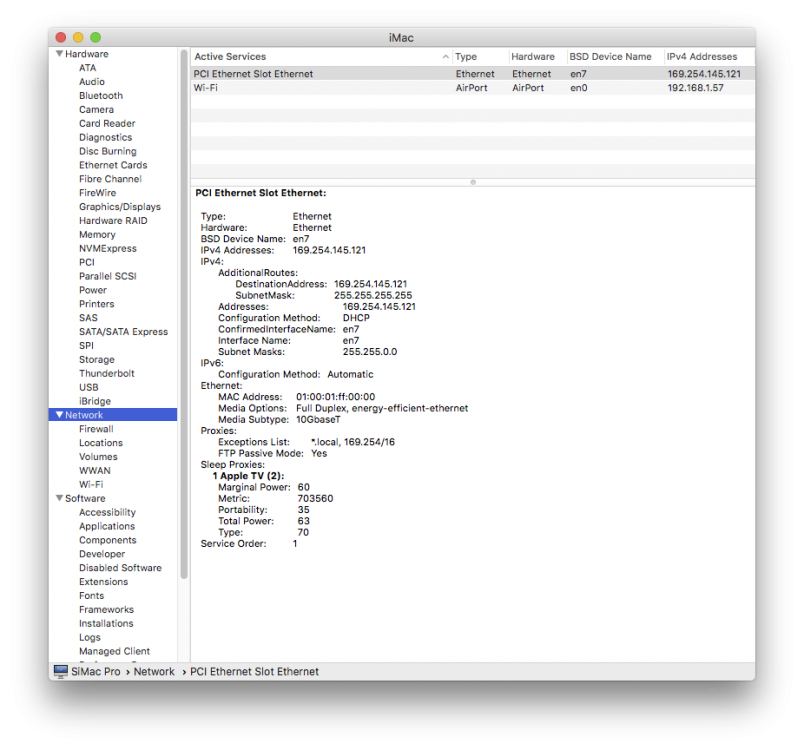Open Installations item
804x750 pixels.
coord(106,623)
